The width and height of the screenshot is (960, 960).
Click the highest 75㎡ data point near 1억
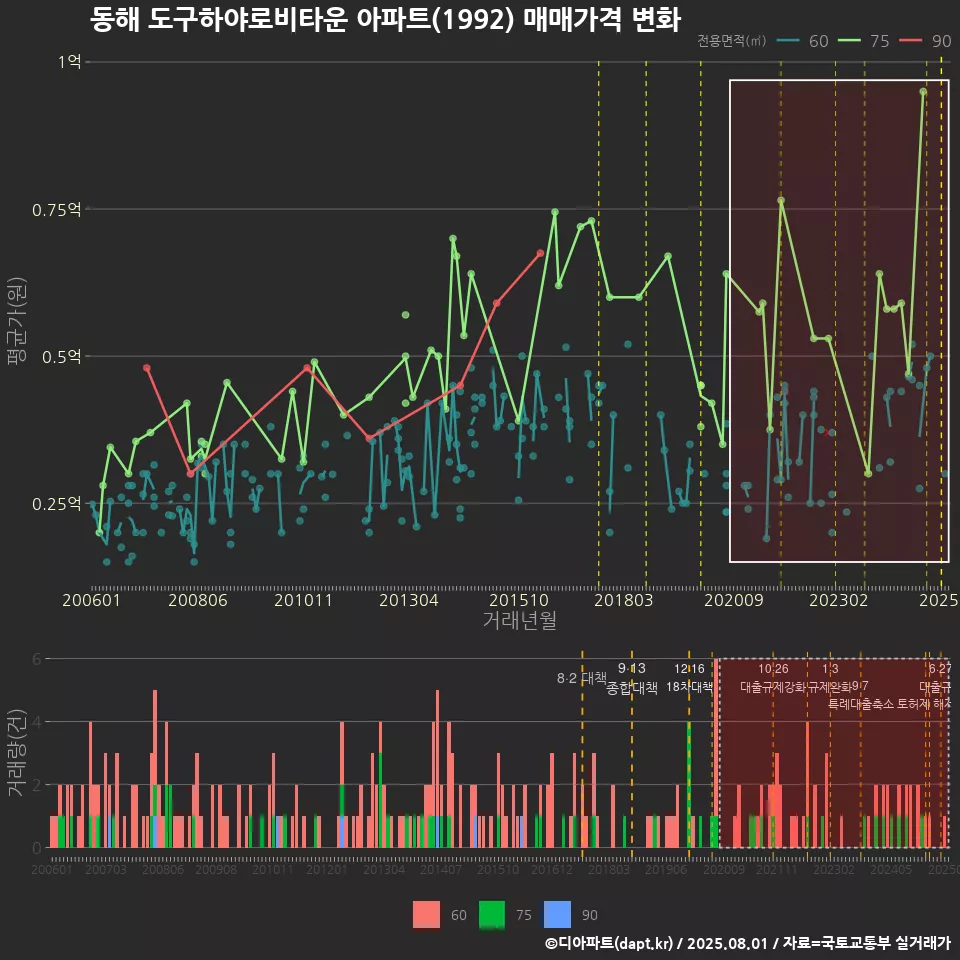[923, 92]
